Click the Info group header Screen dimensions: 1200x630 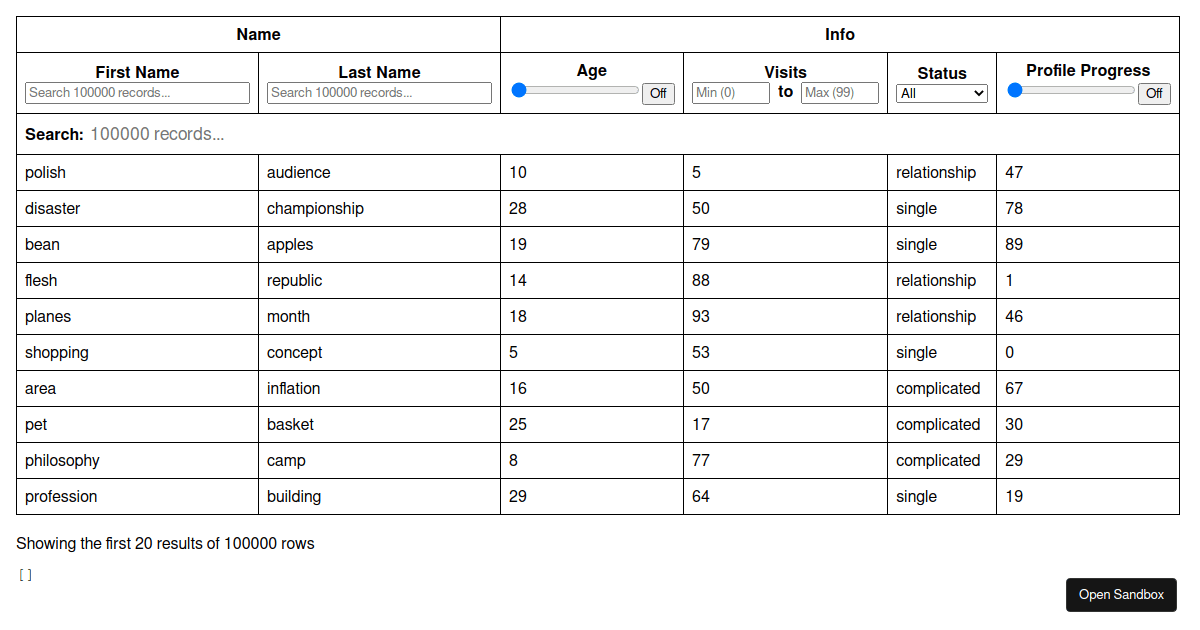pos(840,33)
